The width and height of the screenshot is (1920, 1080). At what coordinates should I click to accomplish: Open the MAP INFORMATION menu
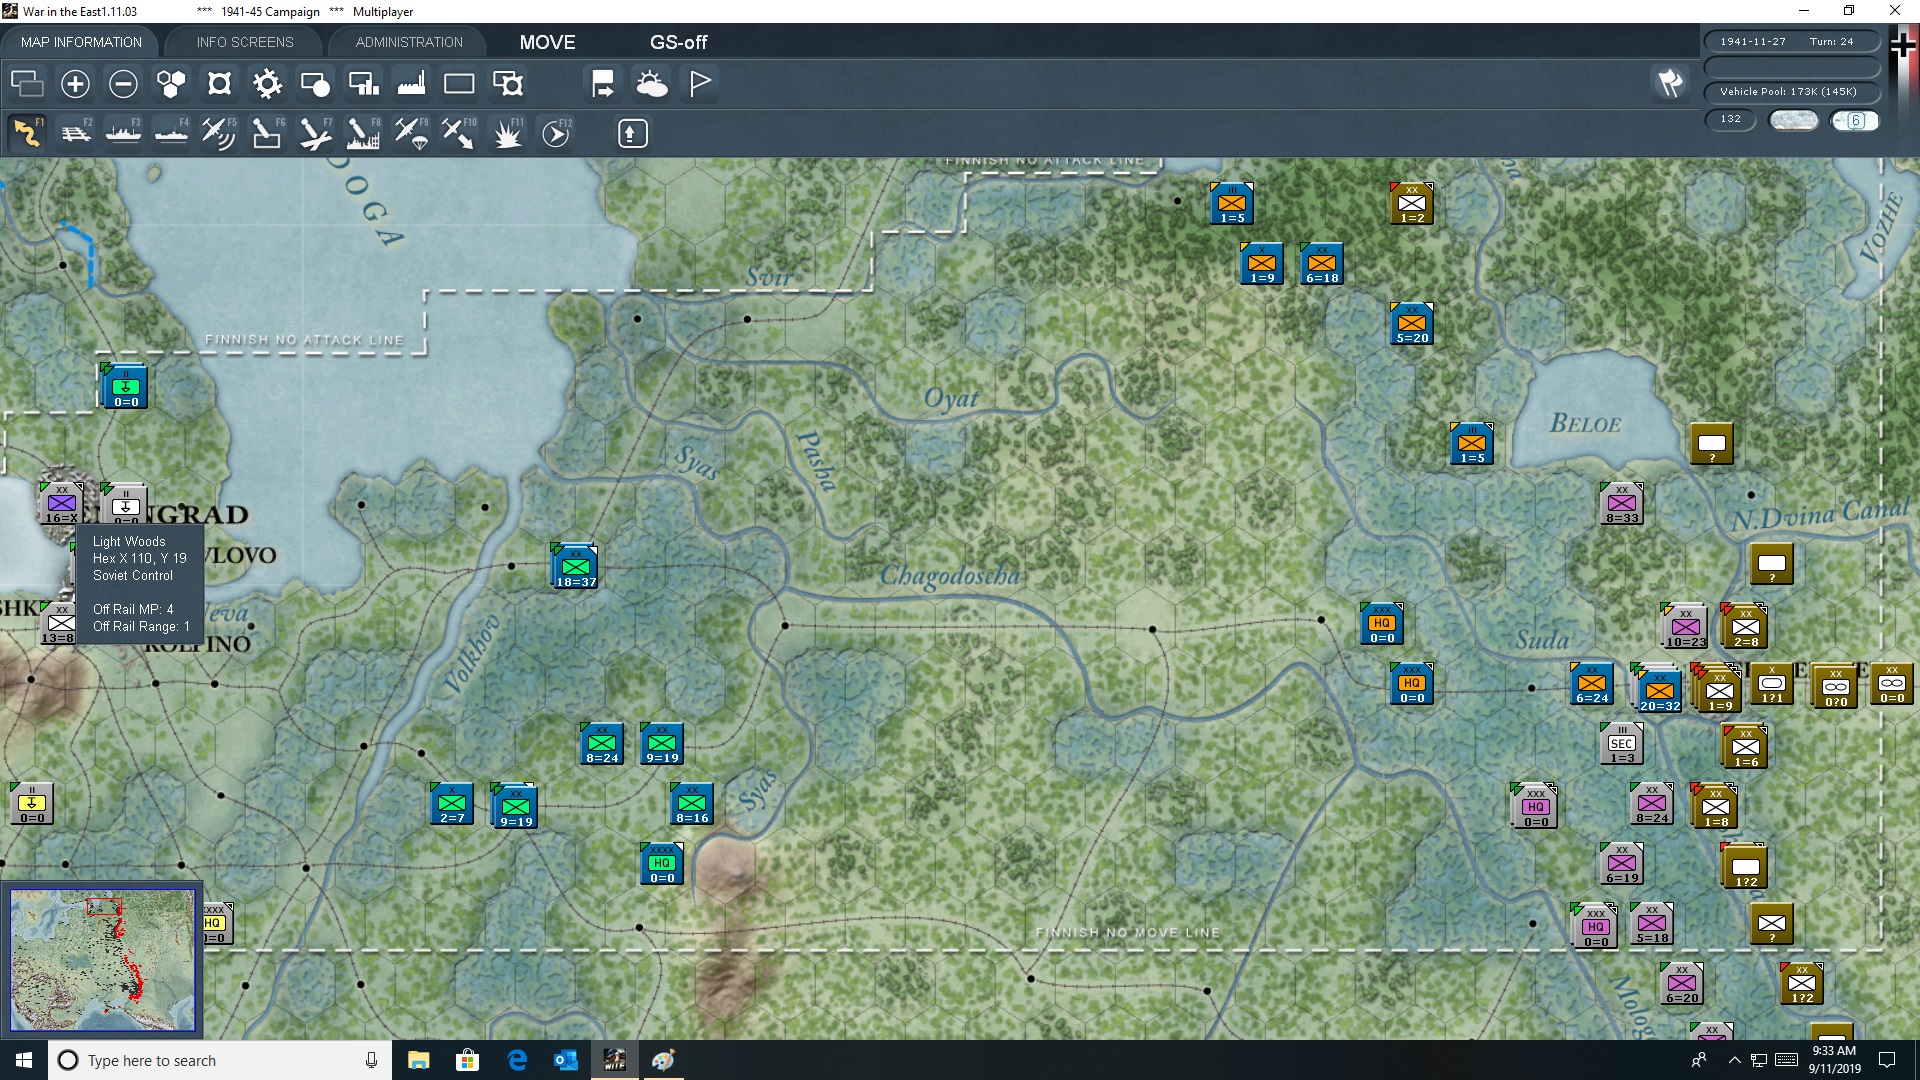[x=81, y=42]
